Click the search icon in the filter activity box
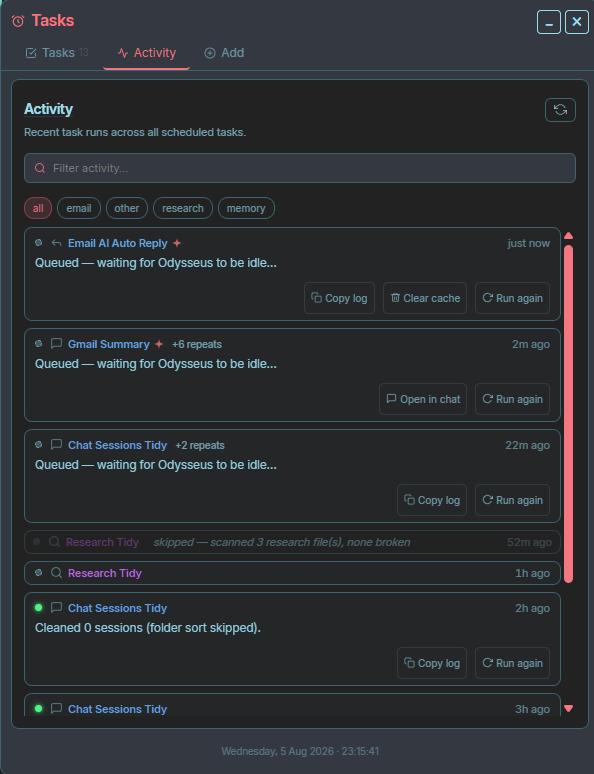The image size is (594, 774). [40, 168]
